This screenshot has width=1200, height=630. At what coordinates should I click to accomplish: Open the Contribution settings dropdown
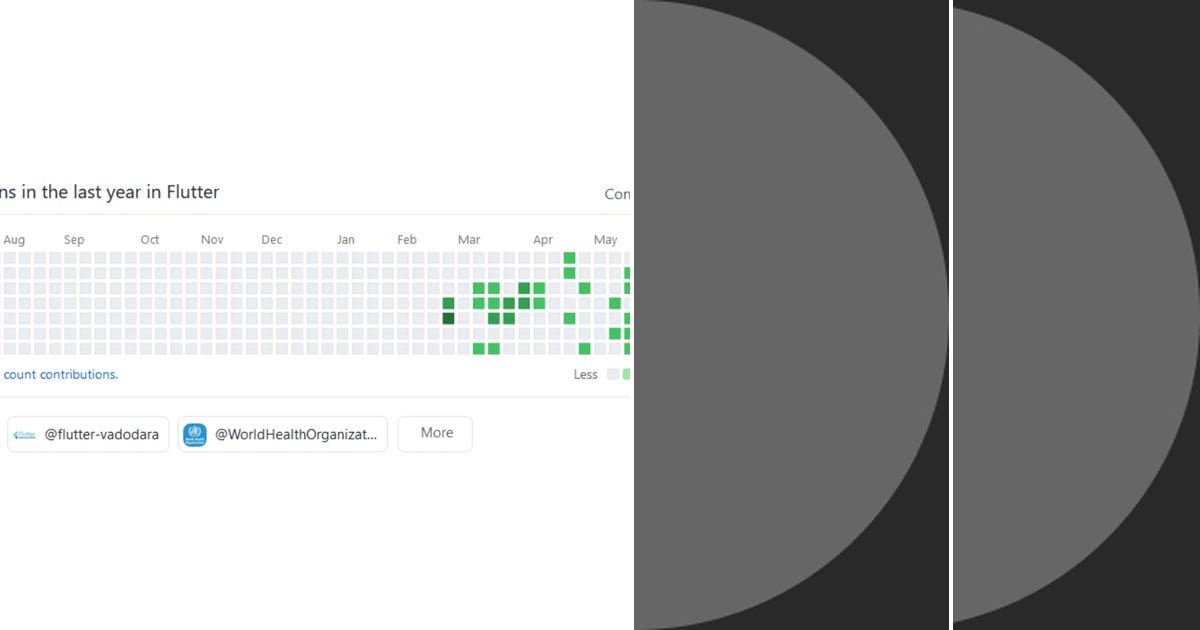[618, 193]
